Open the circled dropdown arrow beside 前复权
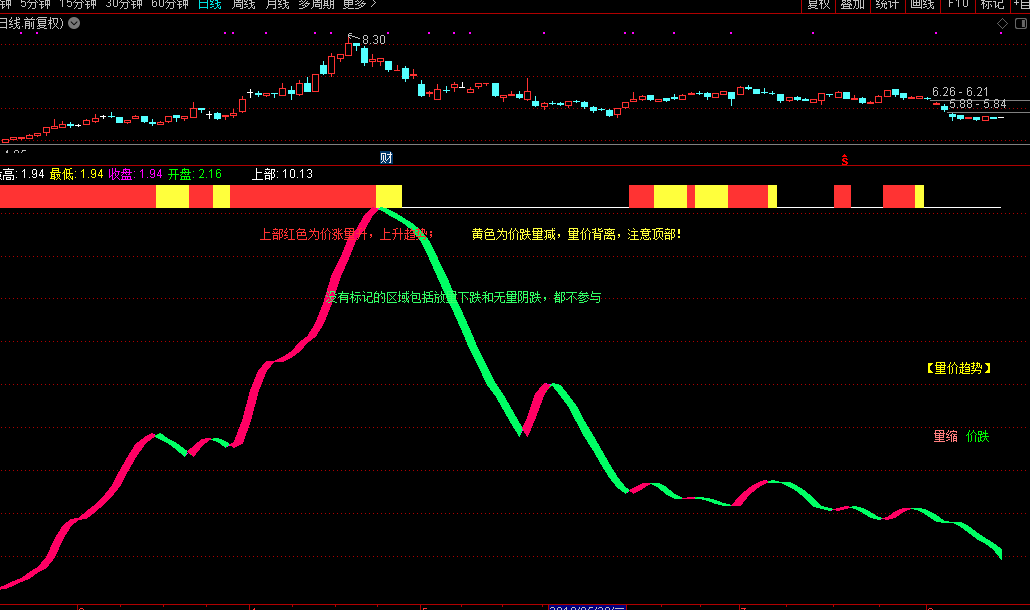The width and height of the screenshot is (1030, 610). pos(72,24)
